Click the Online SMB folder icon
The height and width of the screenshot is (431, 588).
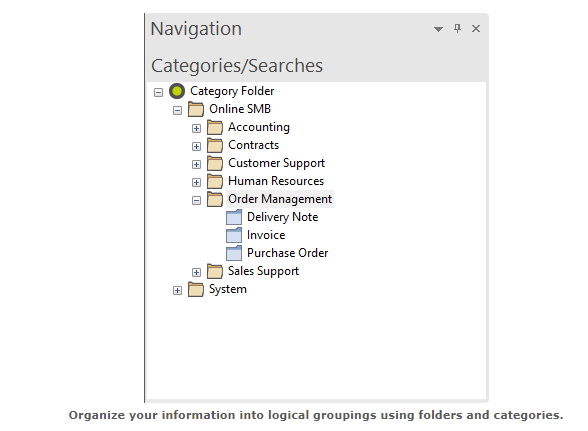(x=196, y=109)
